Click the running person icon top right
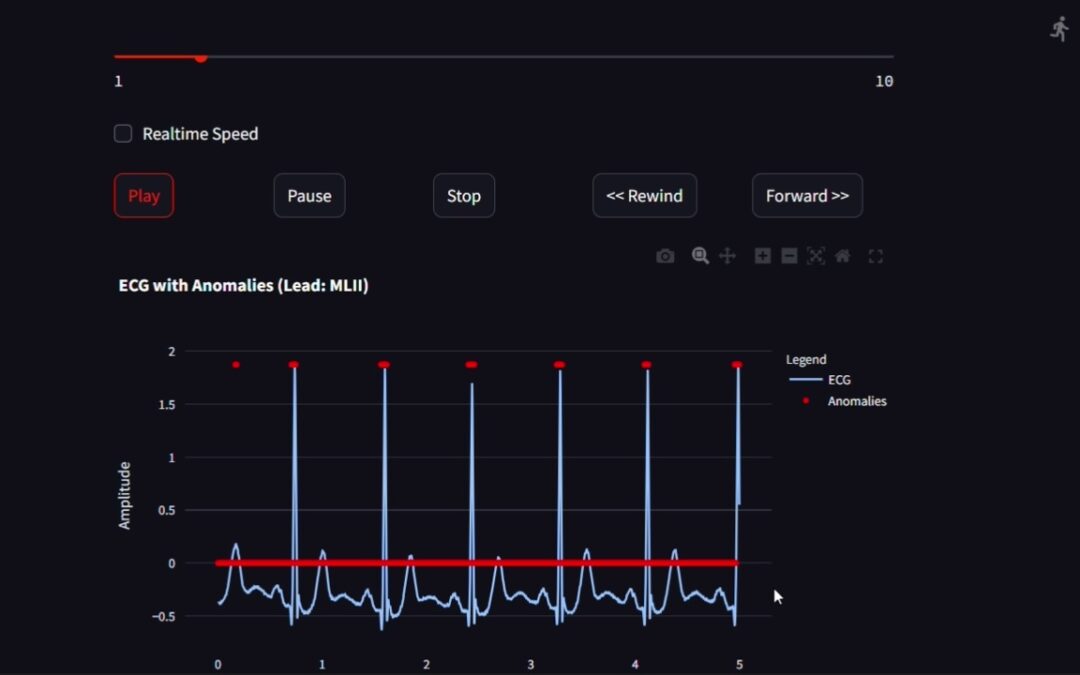The width and height of the screenshot is (1080, 675). (1058, 27)
